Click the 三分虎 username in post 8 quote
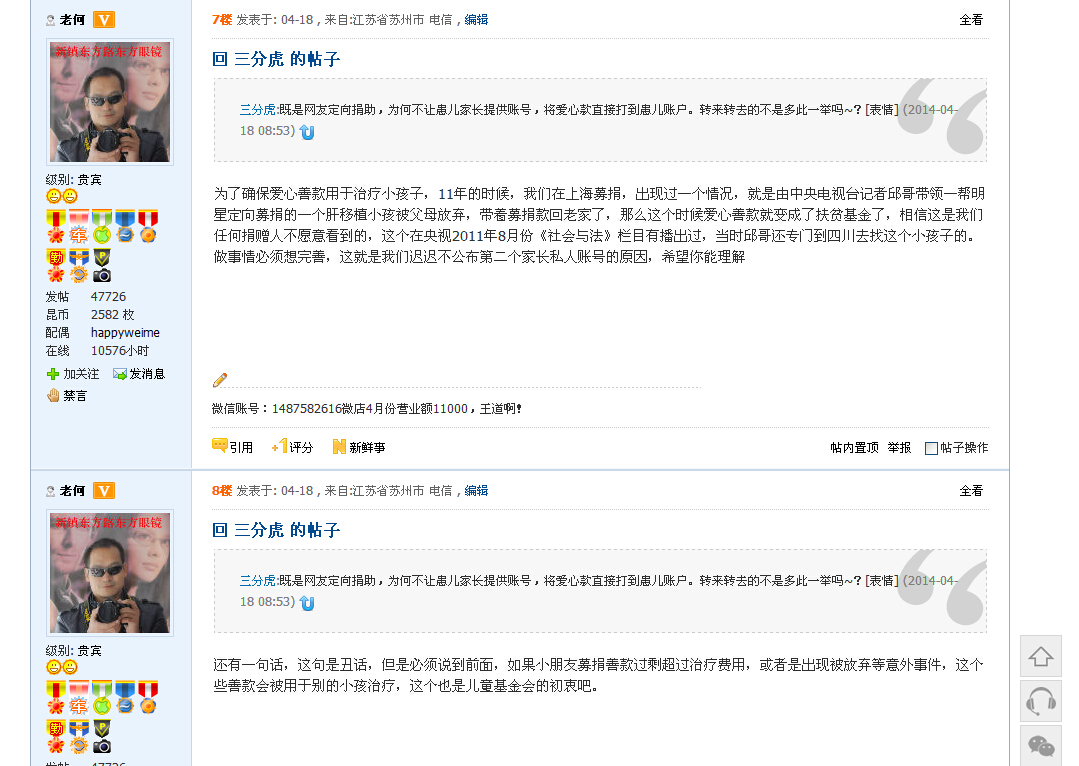Viewport: 1079px width, 766px height. [x=258, y=580]
